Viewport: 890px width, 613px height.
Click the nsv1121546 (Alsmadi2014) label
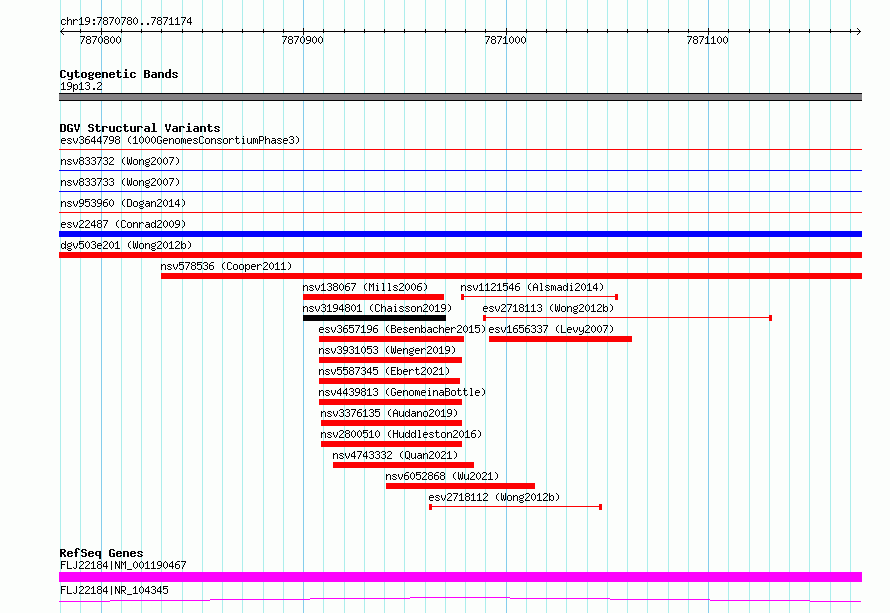pos(532,287)
